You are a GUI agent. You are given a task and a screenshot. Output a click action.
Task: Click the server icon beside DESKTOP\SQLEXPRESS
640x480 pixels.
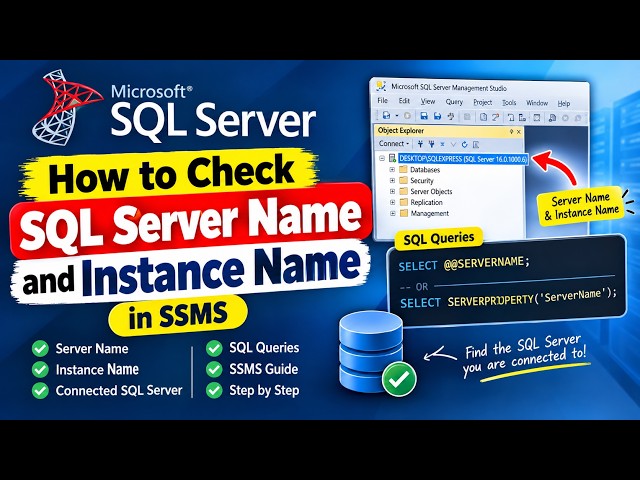392,158
